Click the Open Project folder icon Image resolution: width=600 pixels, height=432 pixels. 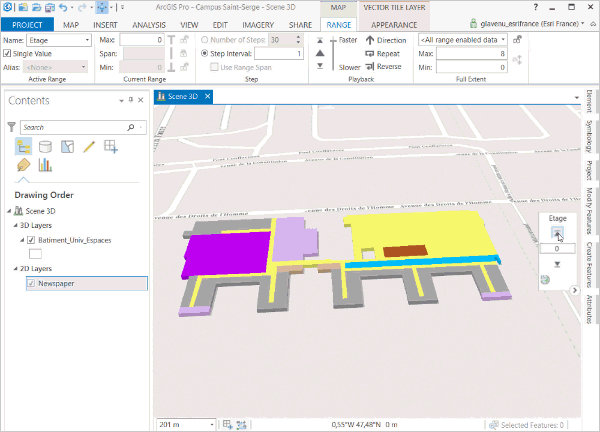[36, 7]
